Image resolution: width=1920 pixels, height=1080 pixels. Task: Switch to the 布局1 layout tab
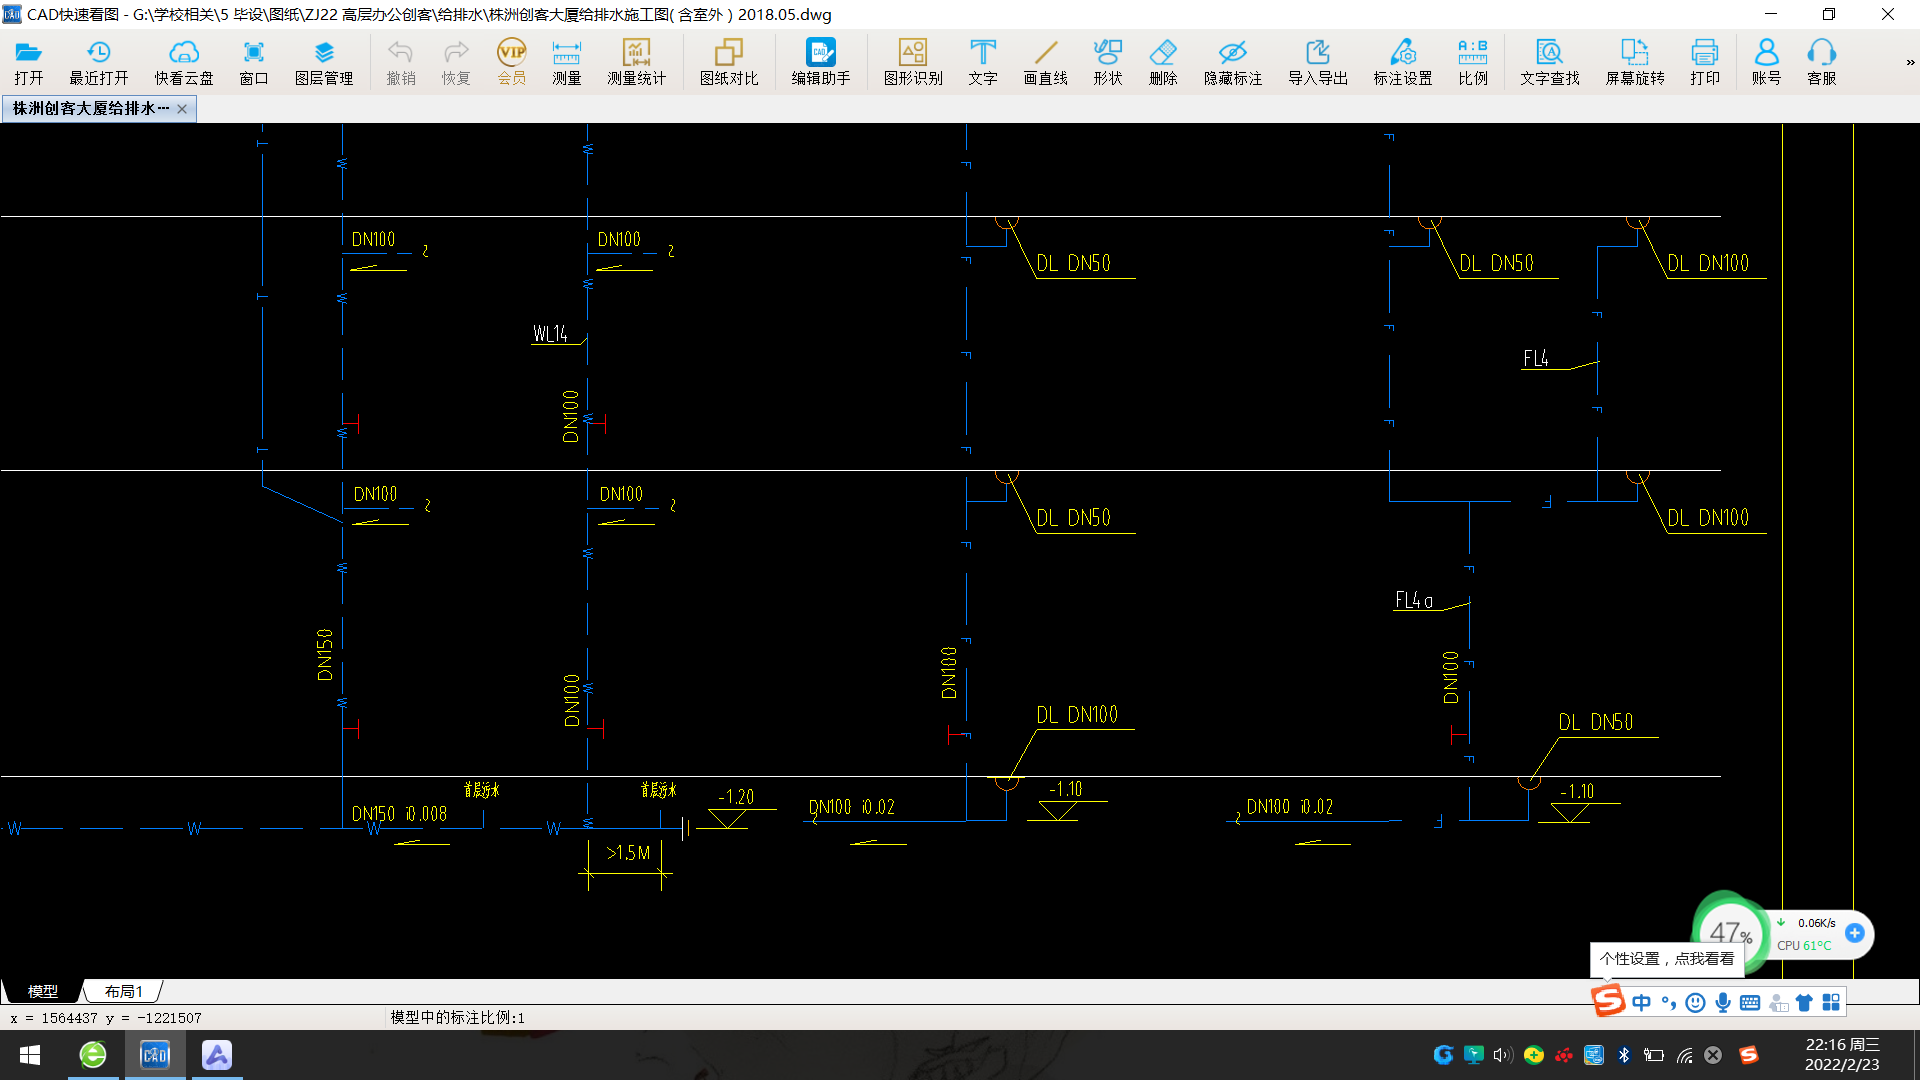[x=123, y=991]
